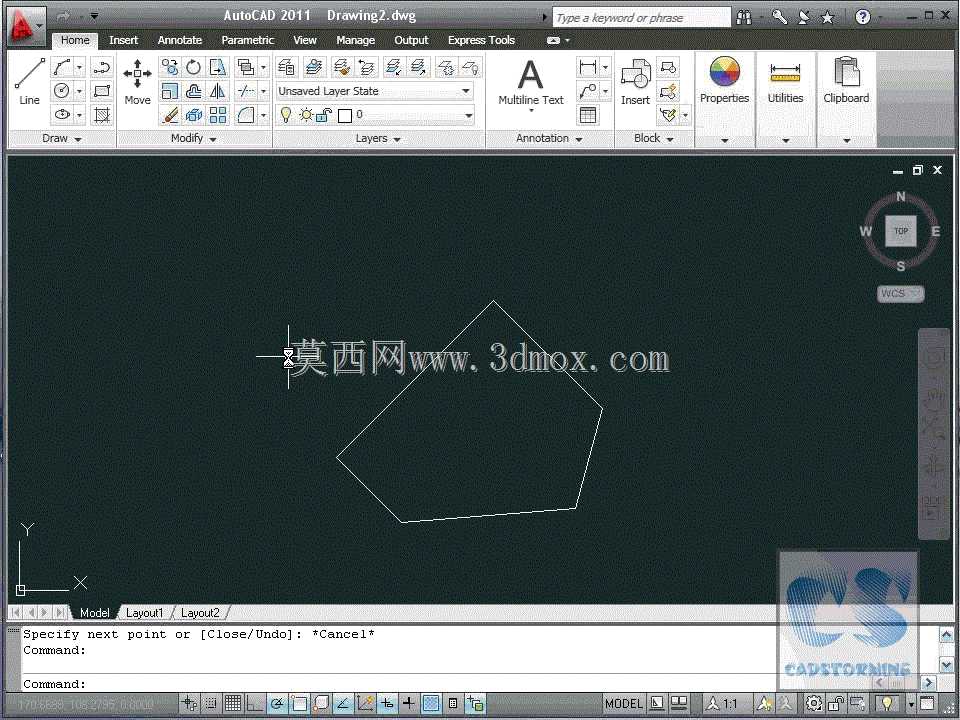Screen dimensions: 960x720
Task: Open Layer Properties manager icon
Action: click(x=286, y=67)
